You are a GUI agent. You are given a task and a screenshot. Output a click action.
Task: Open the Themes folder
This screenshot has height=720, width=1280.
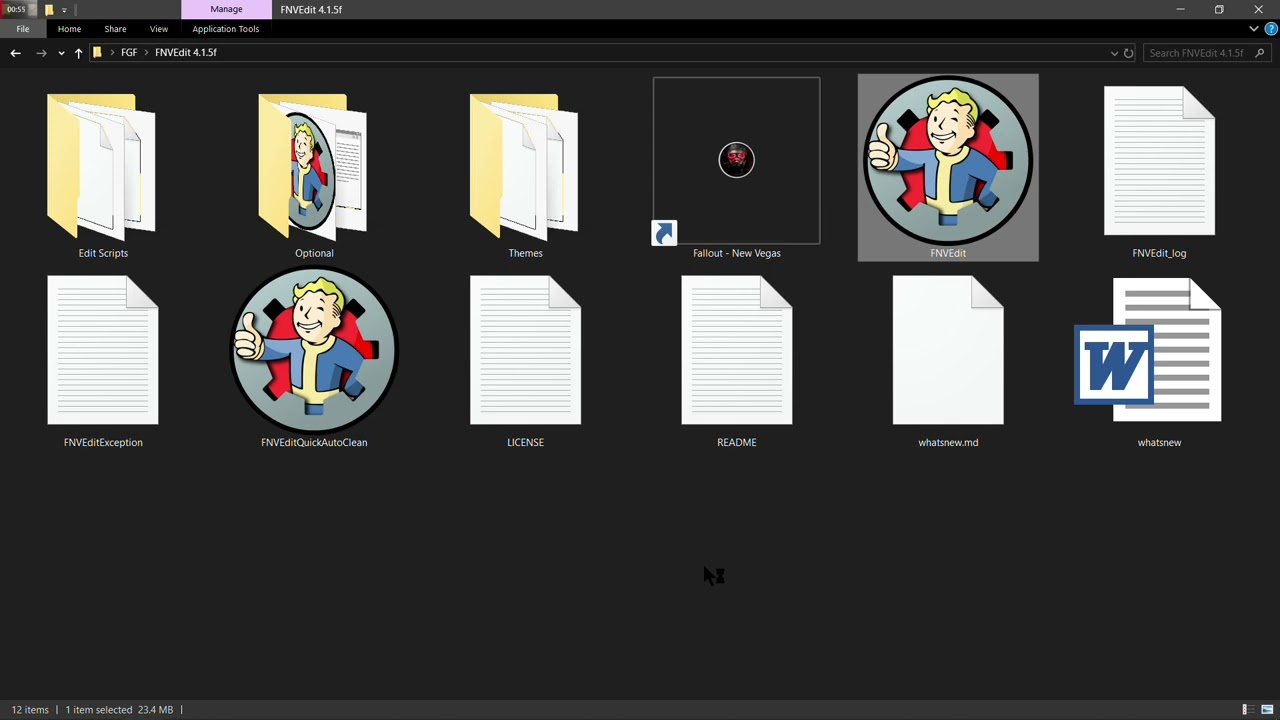[x=525, y=166]
